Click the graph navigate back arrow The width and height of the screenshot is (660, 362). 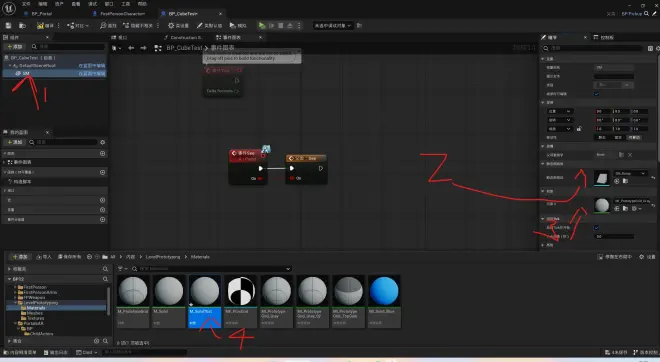click(x=131, y=48)
